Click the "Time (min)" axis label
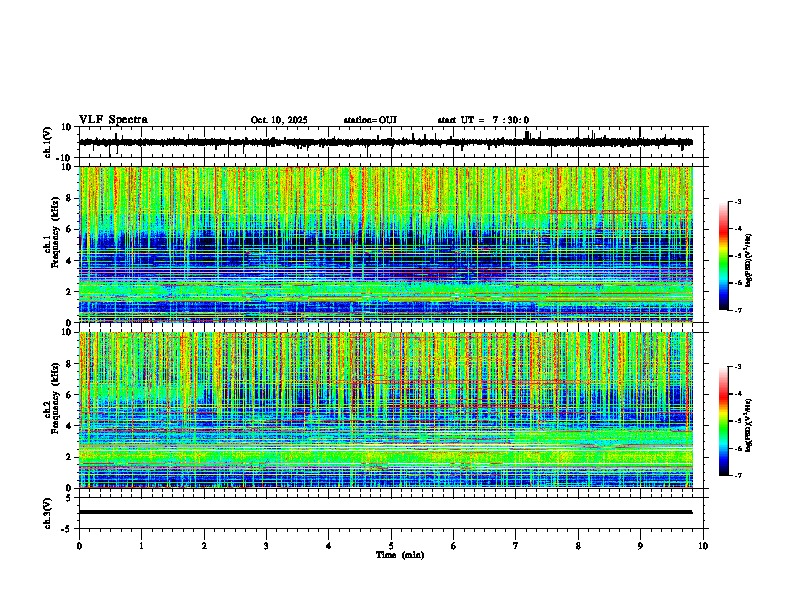 [x=400, y=555]
